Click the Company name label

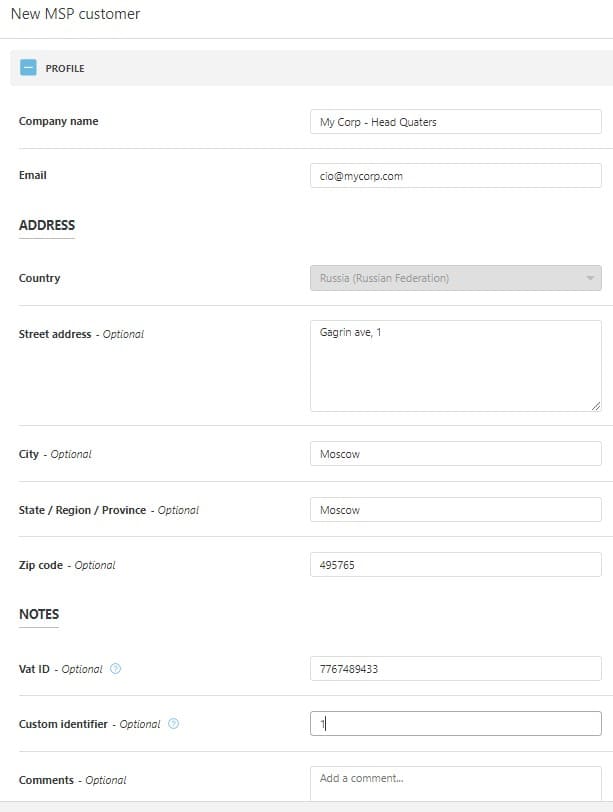(x=58, y=122)
